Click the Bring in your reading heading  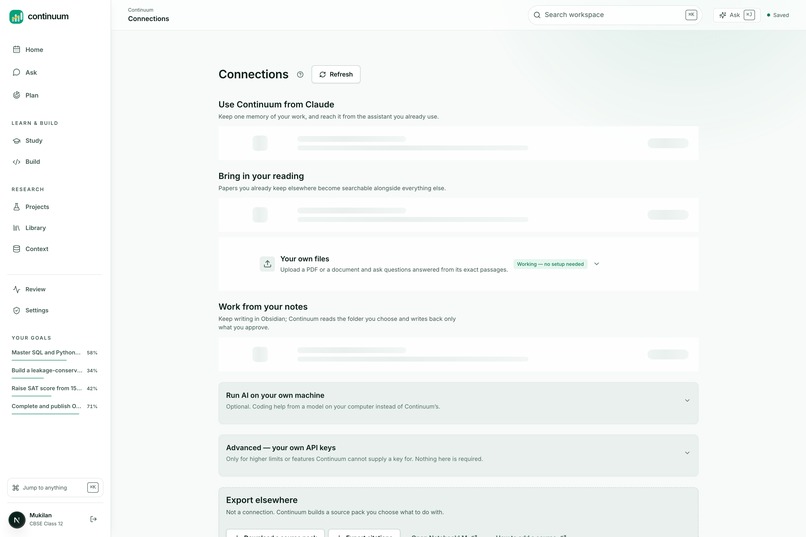261,176
